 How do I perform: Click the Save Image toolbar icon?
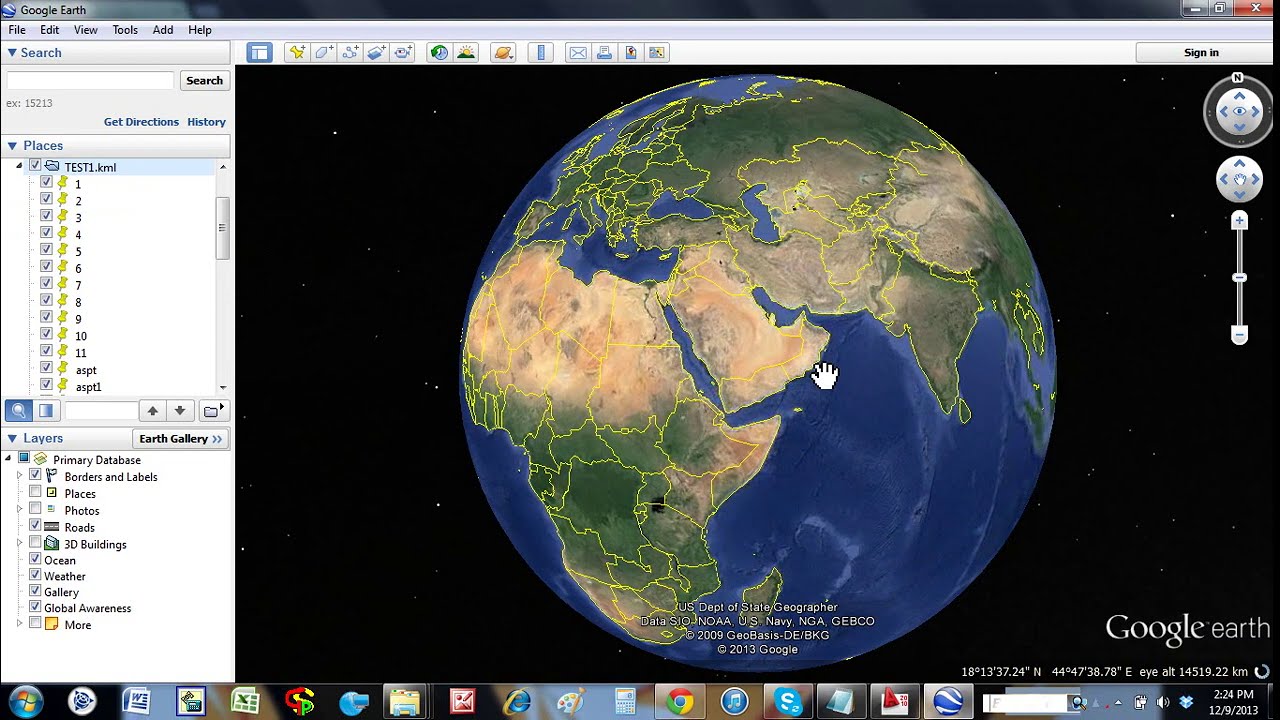[631, 53]
